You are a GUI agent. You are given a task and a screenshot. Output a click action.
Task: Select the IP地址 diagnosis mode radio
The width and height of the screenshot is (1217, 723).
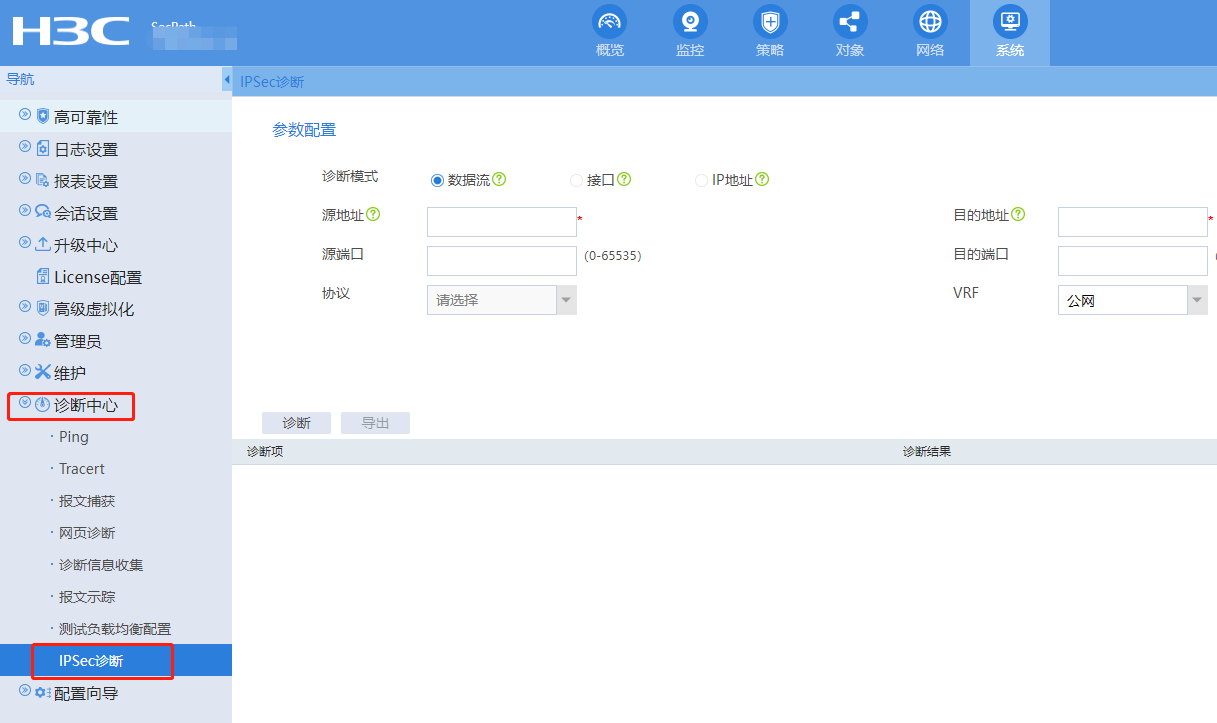click(x=701, y=181)
